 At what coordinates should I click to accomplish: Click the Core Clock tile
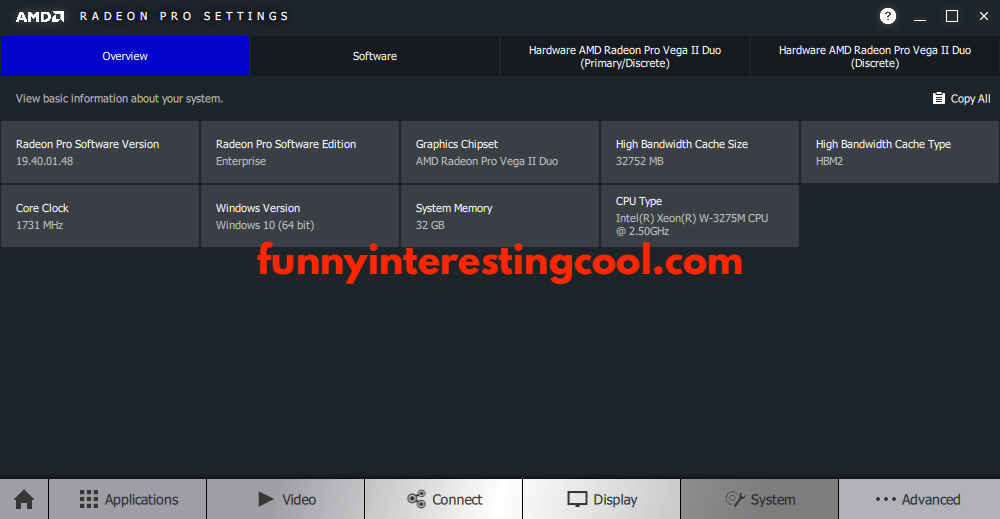click(x=100, y=216)
